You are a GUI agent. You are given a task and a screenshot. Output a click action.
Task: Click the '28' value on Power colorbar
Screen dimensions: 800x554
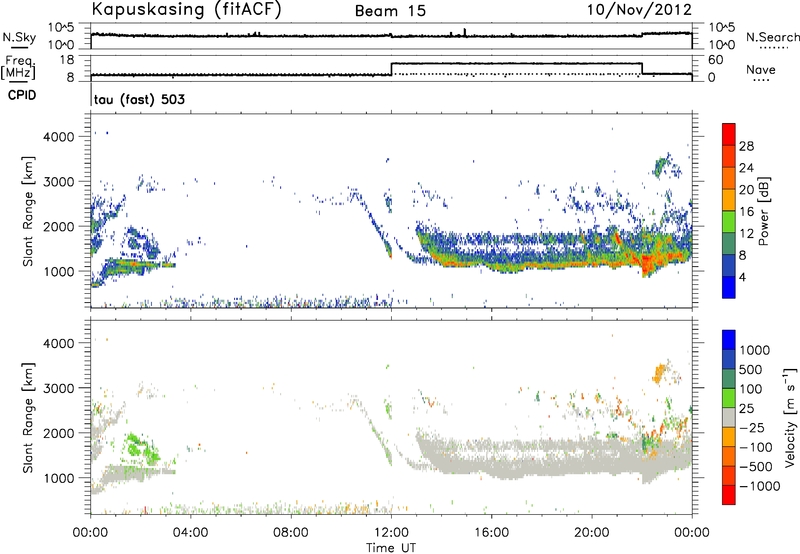pyautogui.click(x=746, y=146)
